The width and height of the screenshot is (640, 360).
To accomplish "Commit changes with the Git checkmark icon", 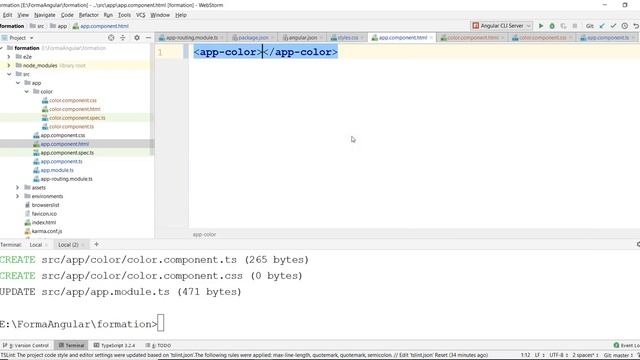I will [x=613, y=26].
